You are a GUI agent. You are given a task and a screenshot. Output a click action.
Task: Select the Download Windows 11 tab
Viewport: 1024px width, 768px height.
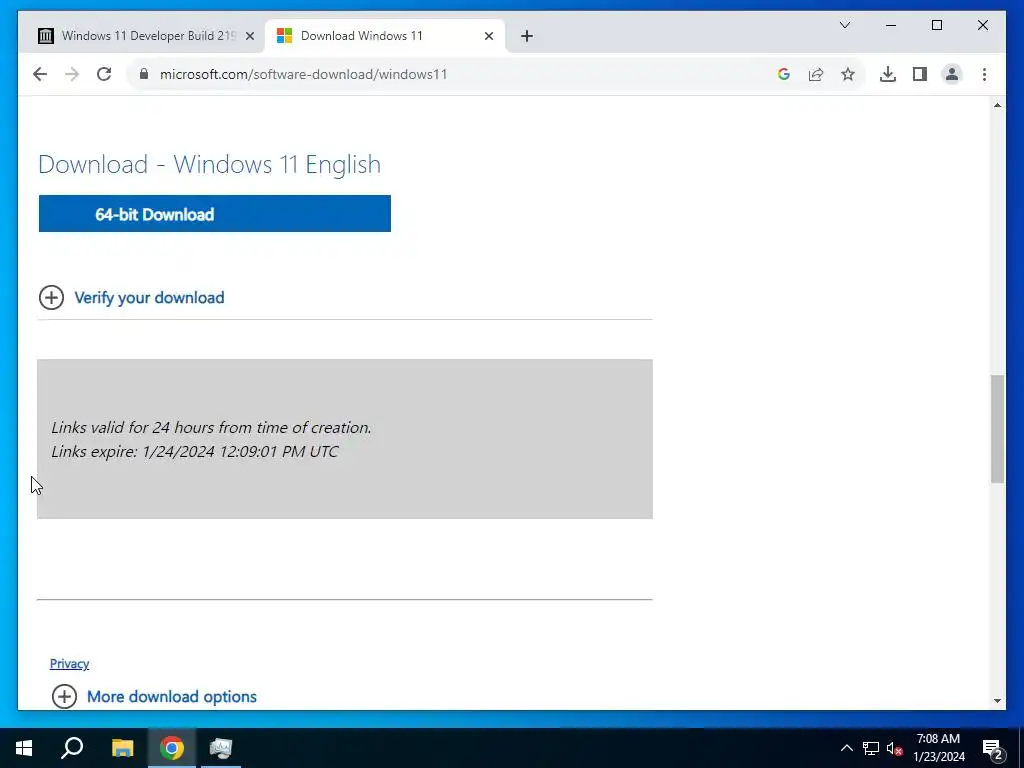click(384, 36)
